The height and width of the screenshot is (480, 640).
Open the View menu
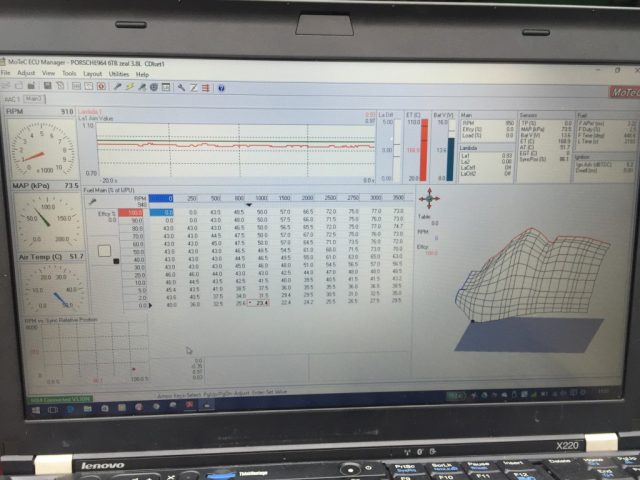(x=48, y=73)
